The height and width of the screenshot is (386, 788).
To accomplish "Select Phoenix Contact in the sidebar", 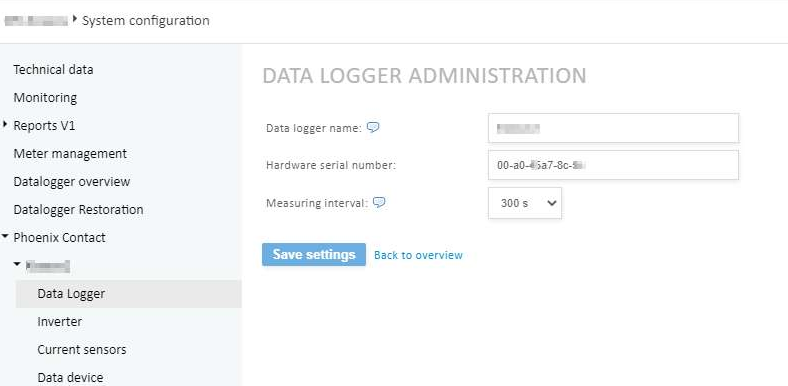I will click(x=59, y=238).
